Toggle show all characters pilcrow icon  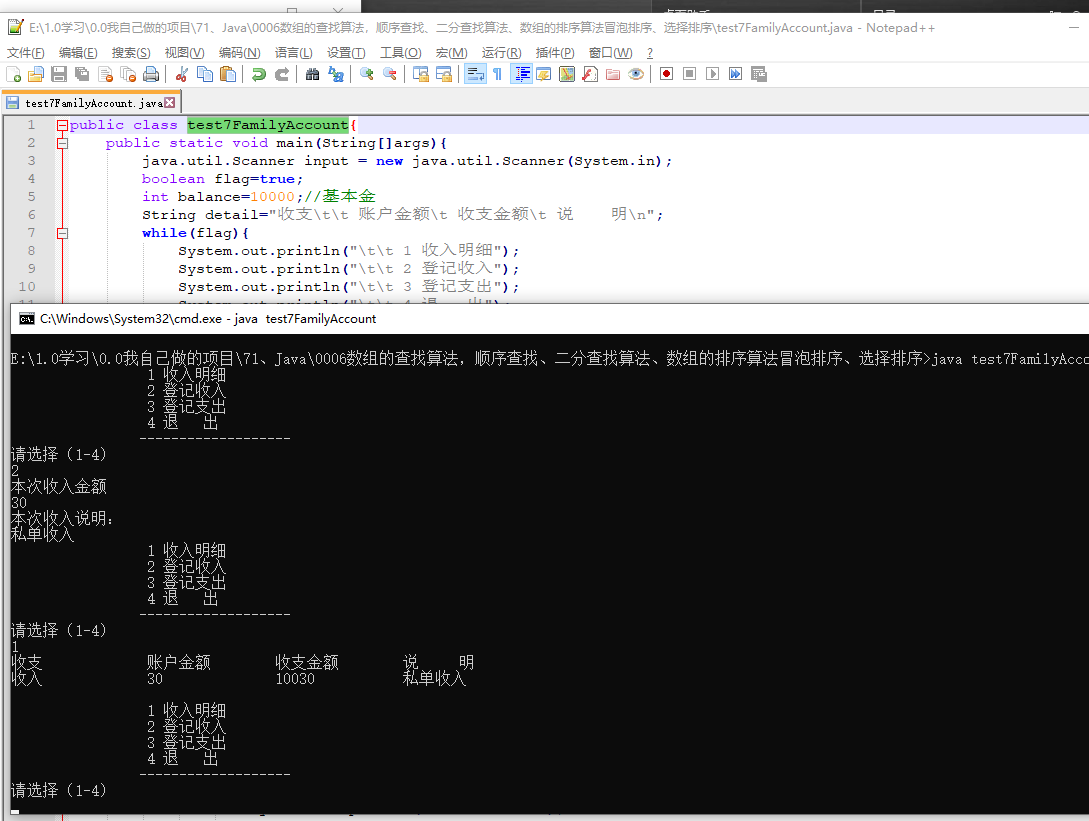[497, 74]
